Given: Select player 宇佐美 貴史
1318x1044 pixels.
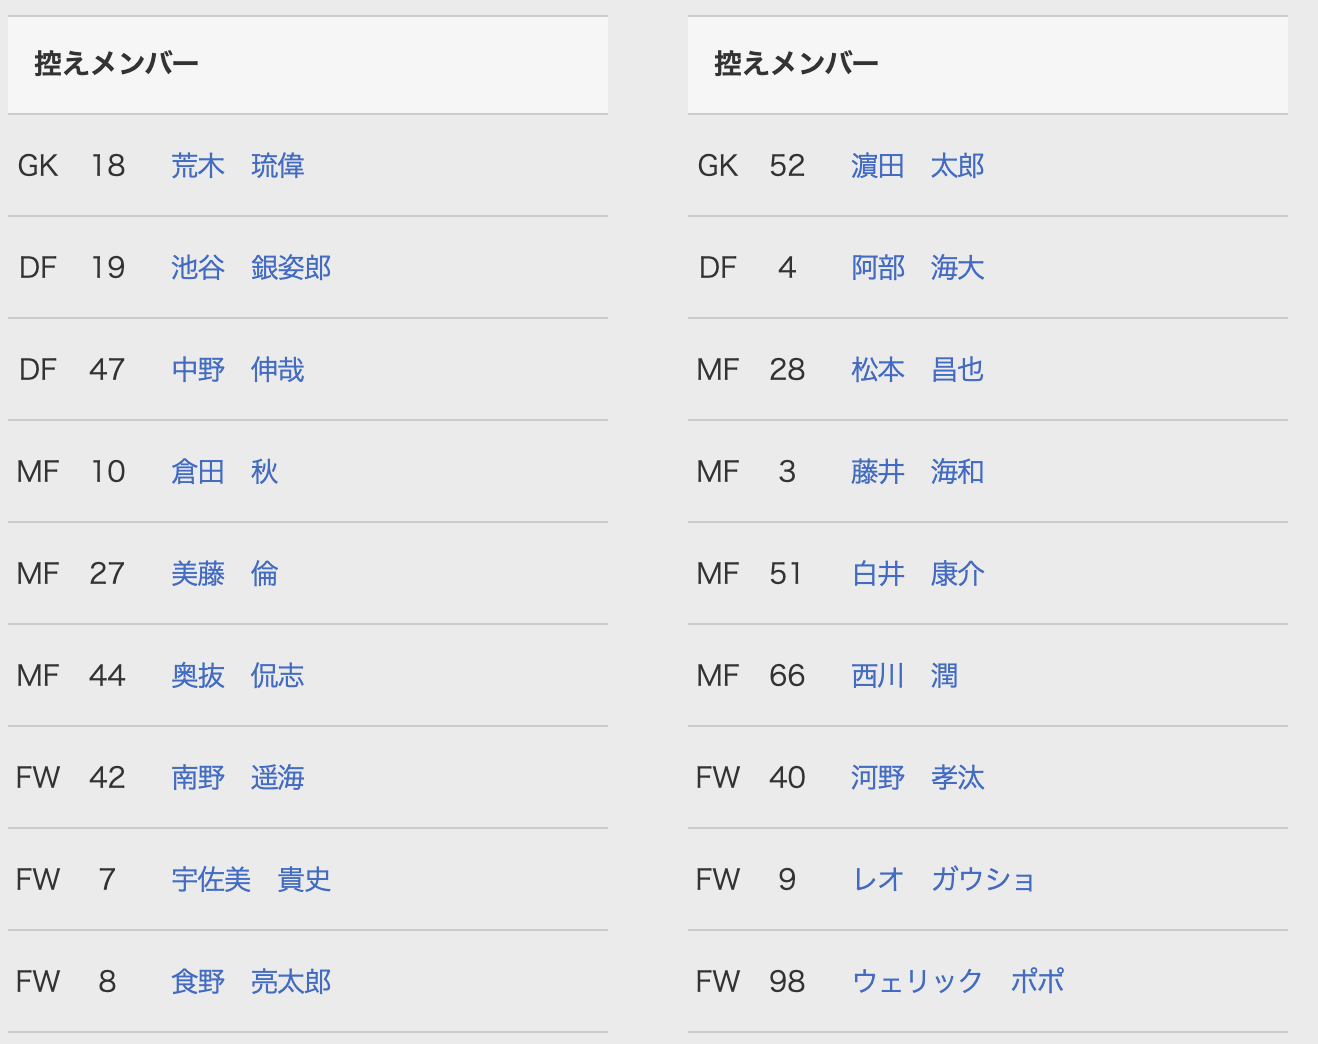Looking at the screenshot, I should tap(251, 880).
